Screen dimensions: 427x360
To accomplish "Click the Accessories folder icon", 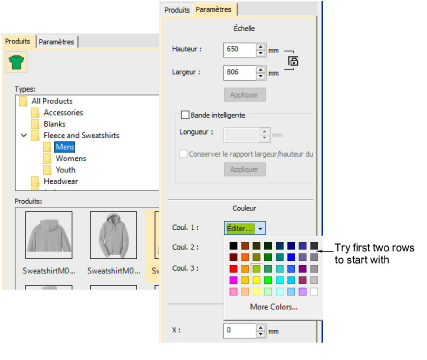I will [35, 113].
